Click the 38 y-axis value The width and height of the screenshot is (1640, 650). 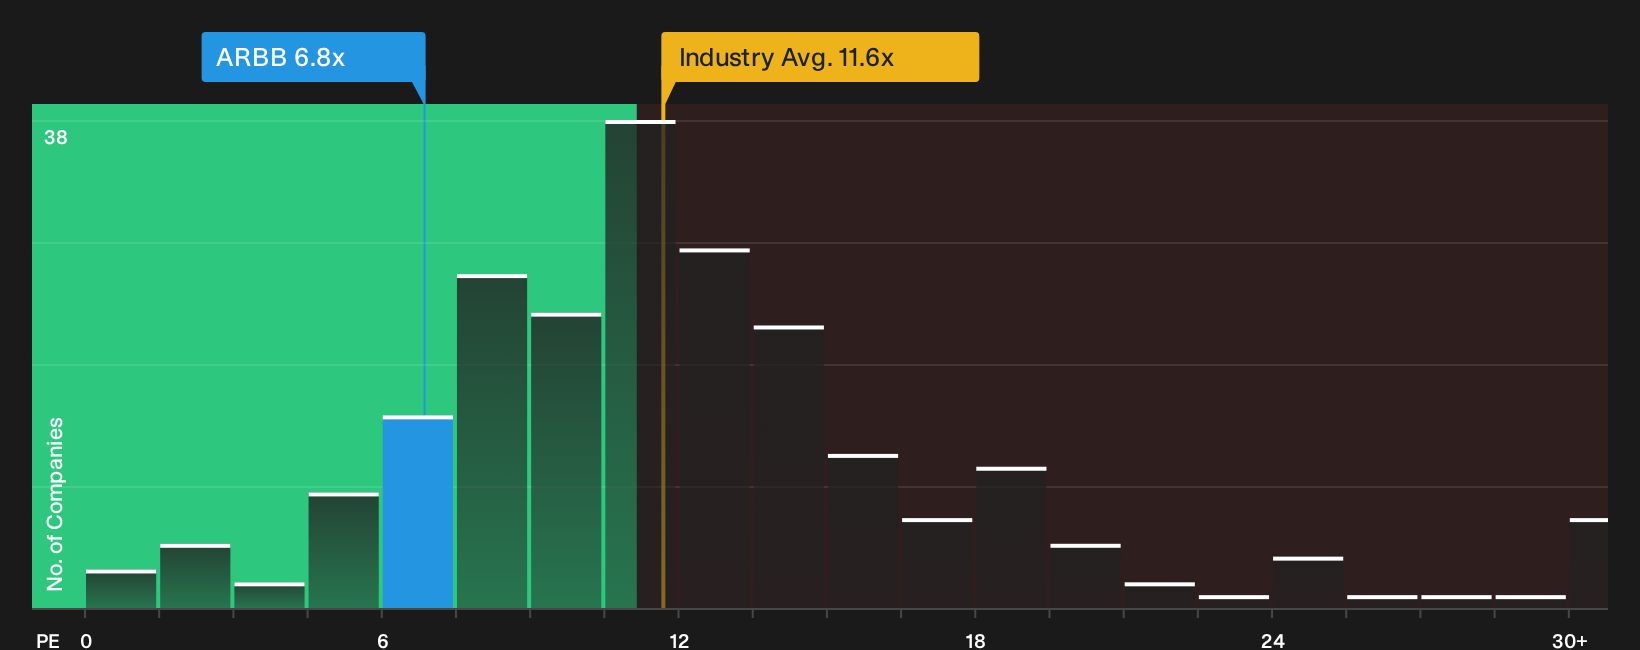pyautogui.click(x=56, y=137)
